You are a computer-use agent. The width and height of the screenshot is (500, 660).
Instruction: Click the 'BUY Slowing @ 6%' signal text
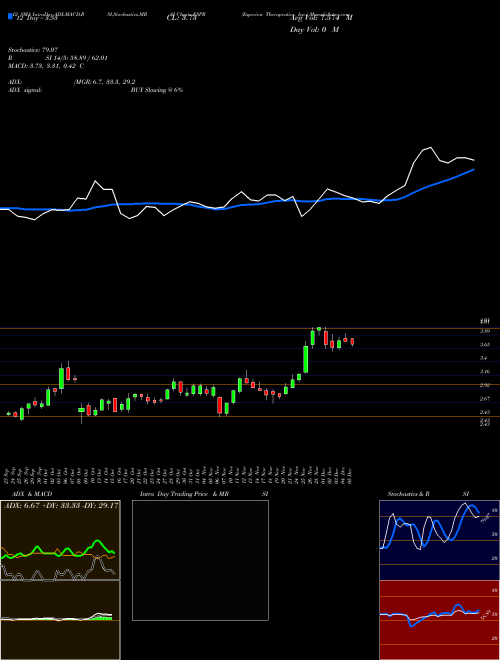(x=157, y=90)
